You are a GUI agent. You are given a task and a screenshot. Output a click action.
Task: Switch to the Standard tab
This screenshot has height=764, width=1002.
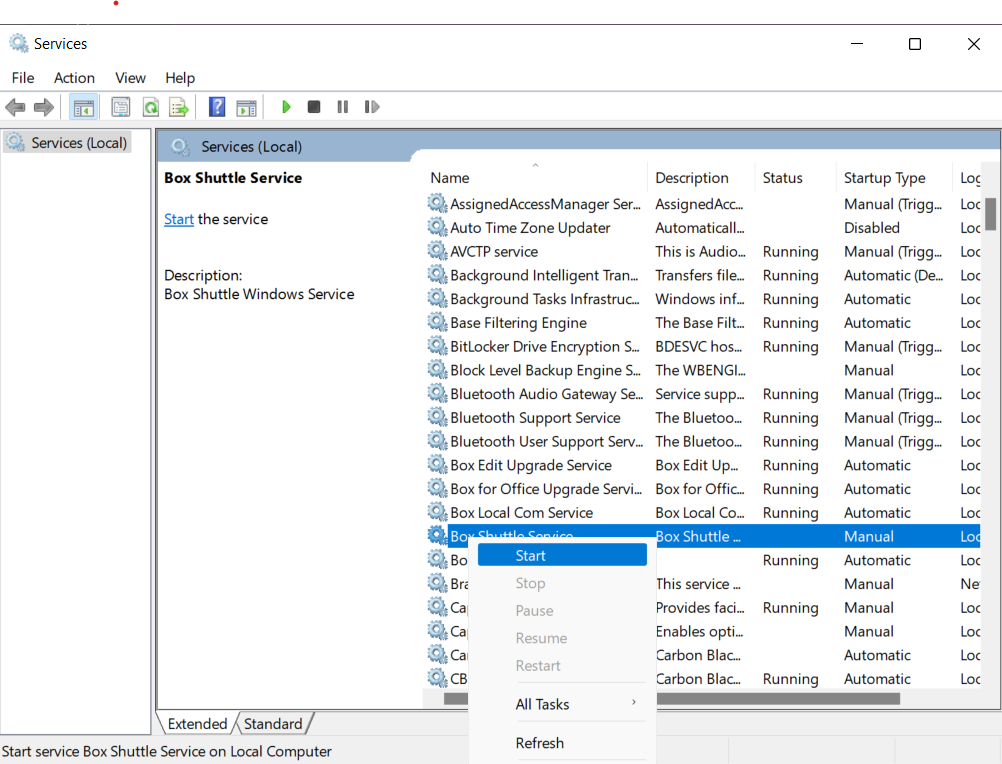[x=273, y=724]
